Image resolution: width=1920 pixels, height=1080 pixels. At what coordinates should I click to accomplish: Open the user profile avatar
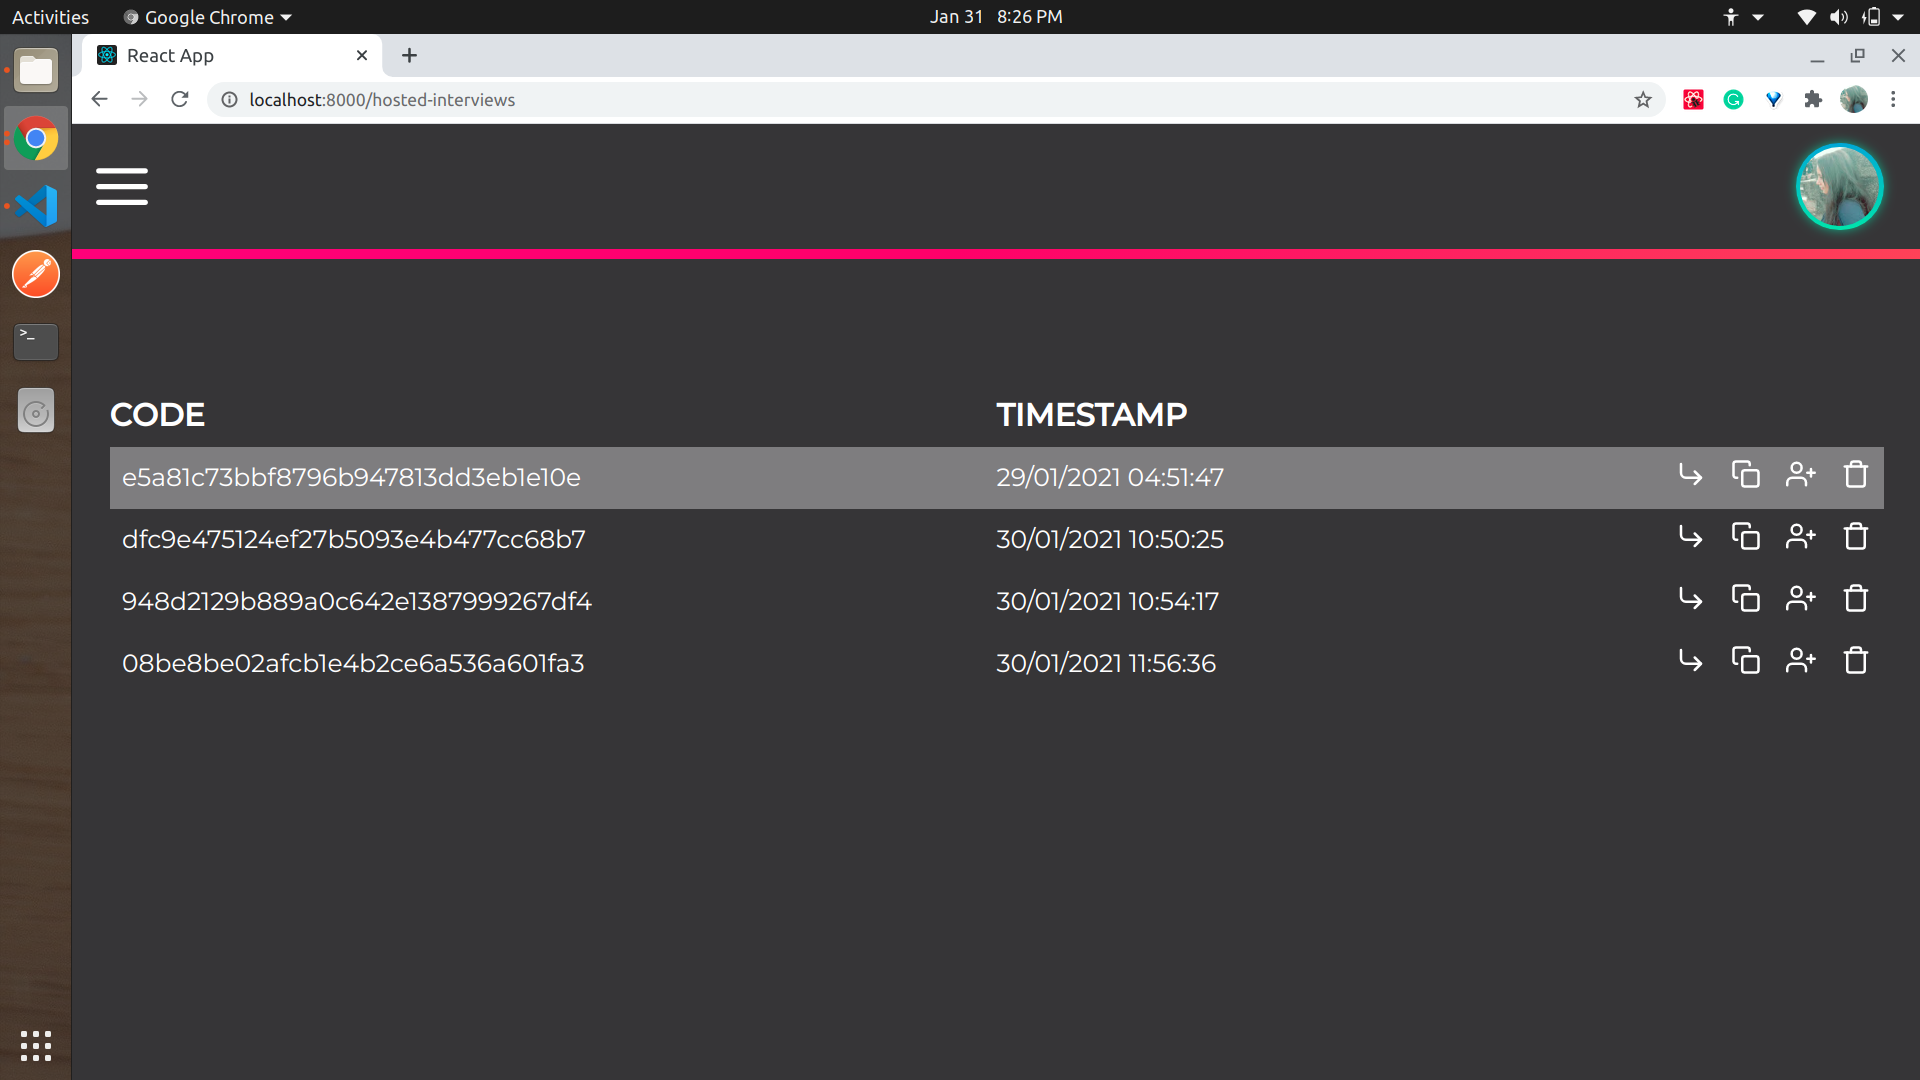pos(1838,186)
